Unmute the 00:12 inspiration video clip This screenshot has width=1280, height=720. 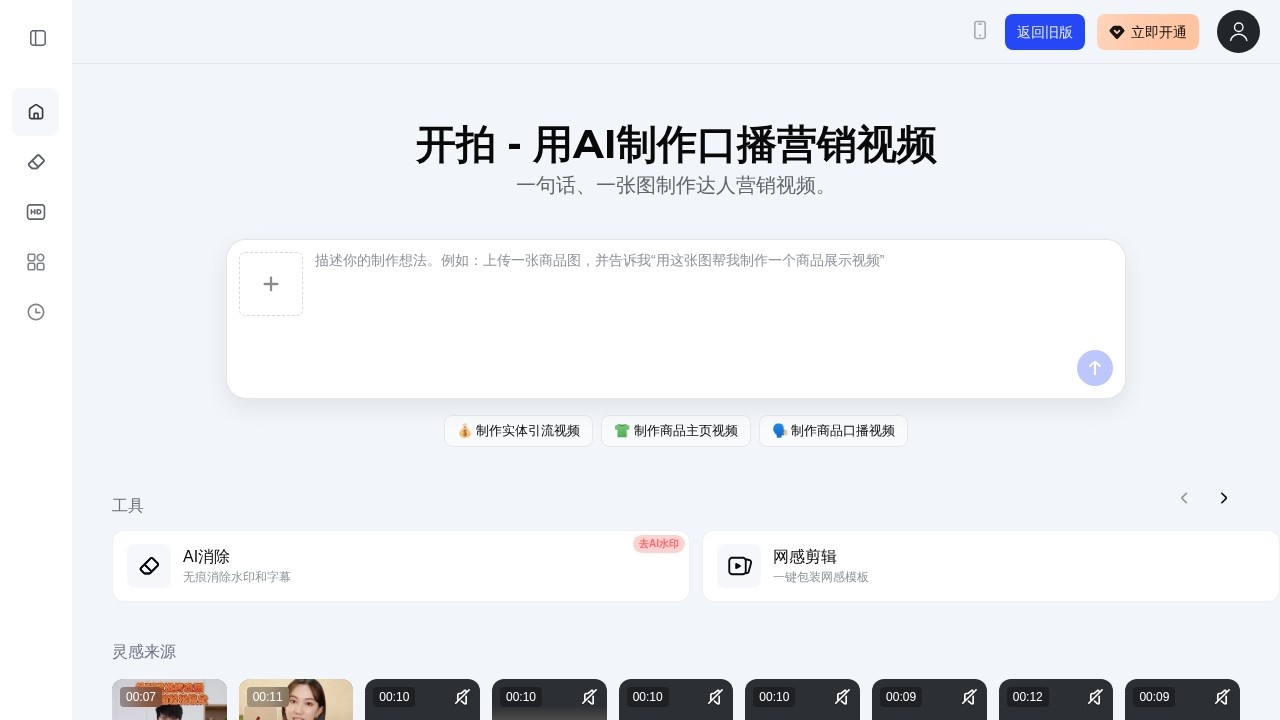point(1095,697)
